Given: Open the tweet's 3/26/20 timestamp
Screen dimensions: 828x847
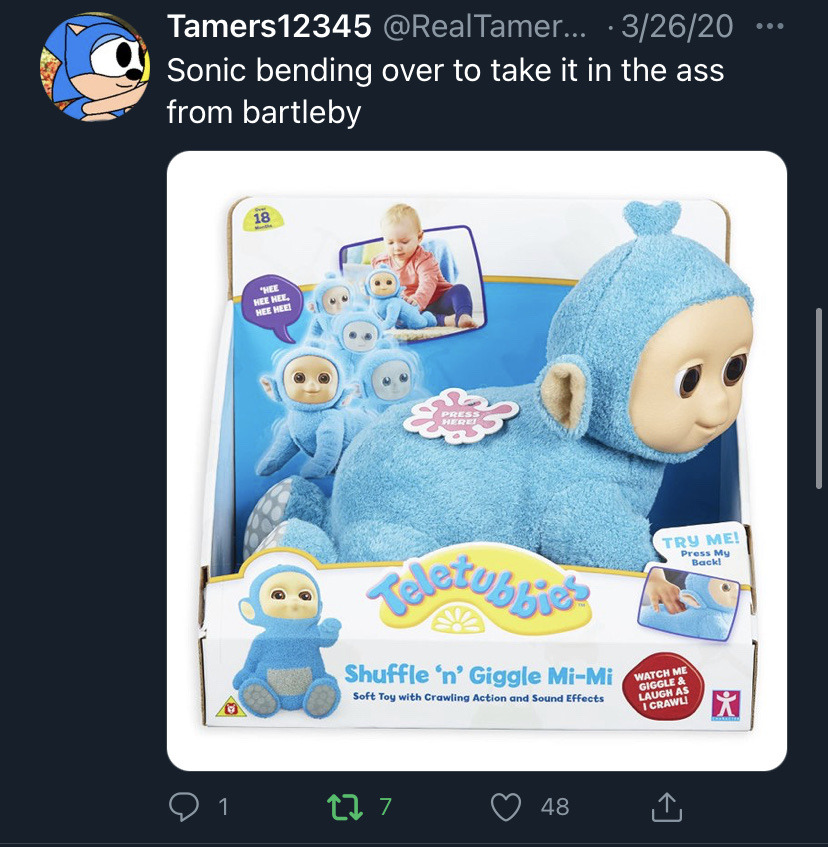Looking at the screenshot, I should [677, 27].
